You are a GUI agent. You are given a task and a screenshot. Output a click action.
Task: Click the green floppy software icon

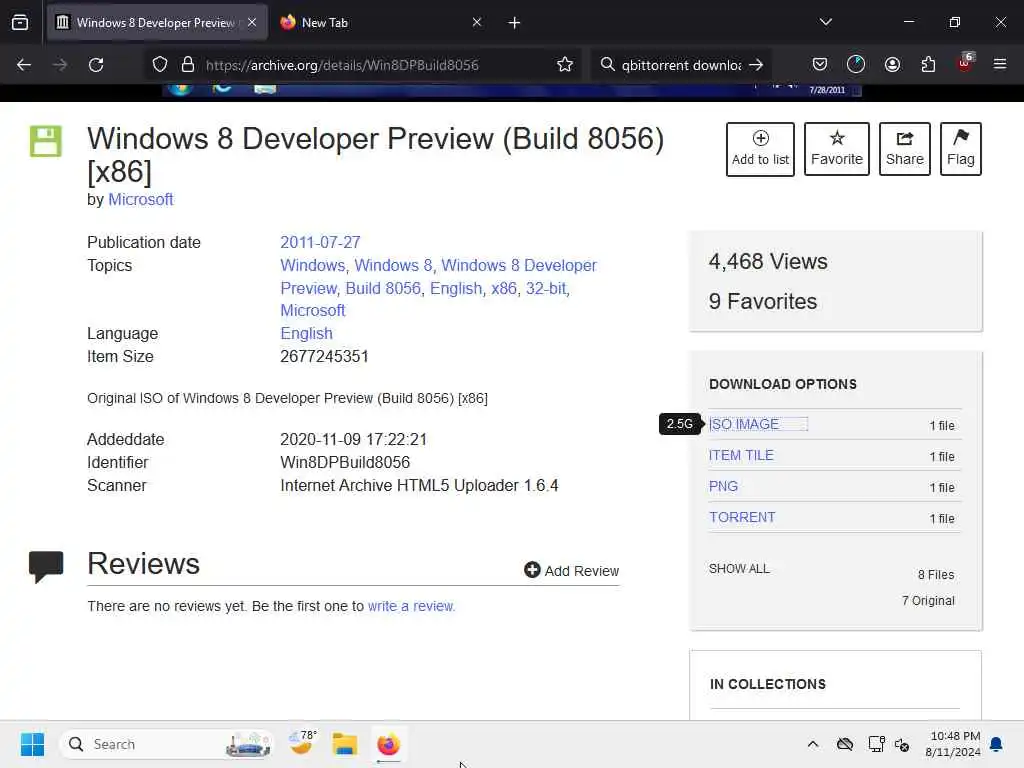46,141
